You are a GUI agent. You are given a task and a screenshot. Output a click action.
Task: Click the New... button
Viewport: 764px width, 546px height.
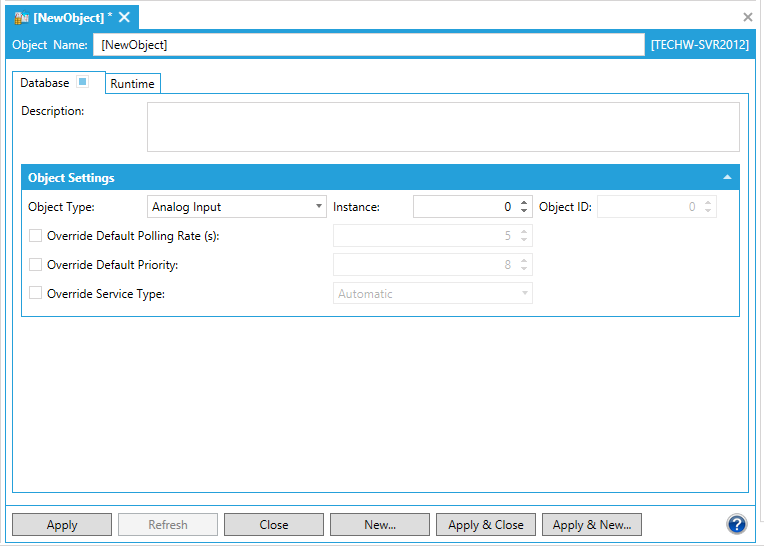pyautogui.click(x=380, y=525)
